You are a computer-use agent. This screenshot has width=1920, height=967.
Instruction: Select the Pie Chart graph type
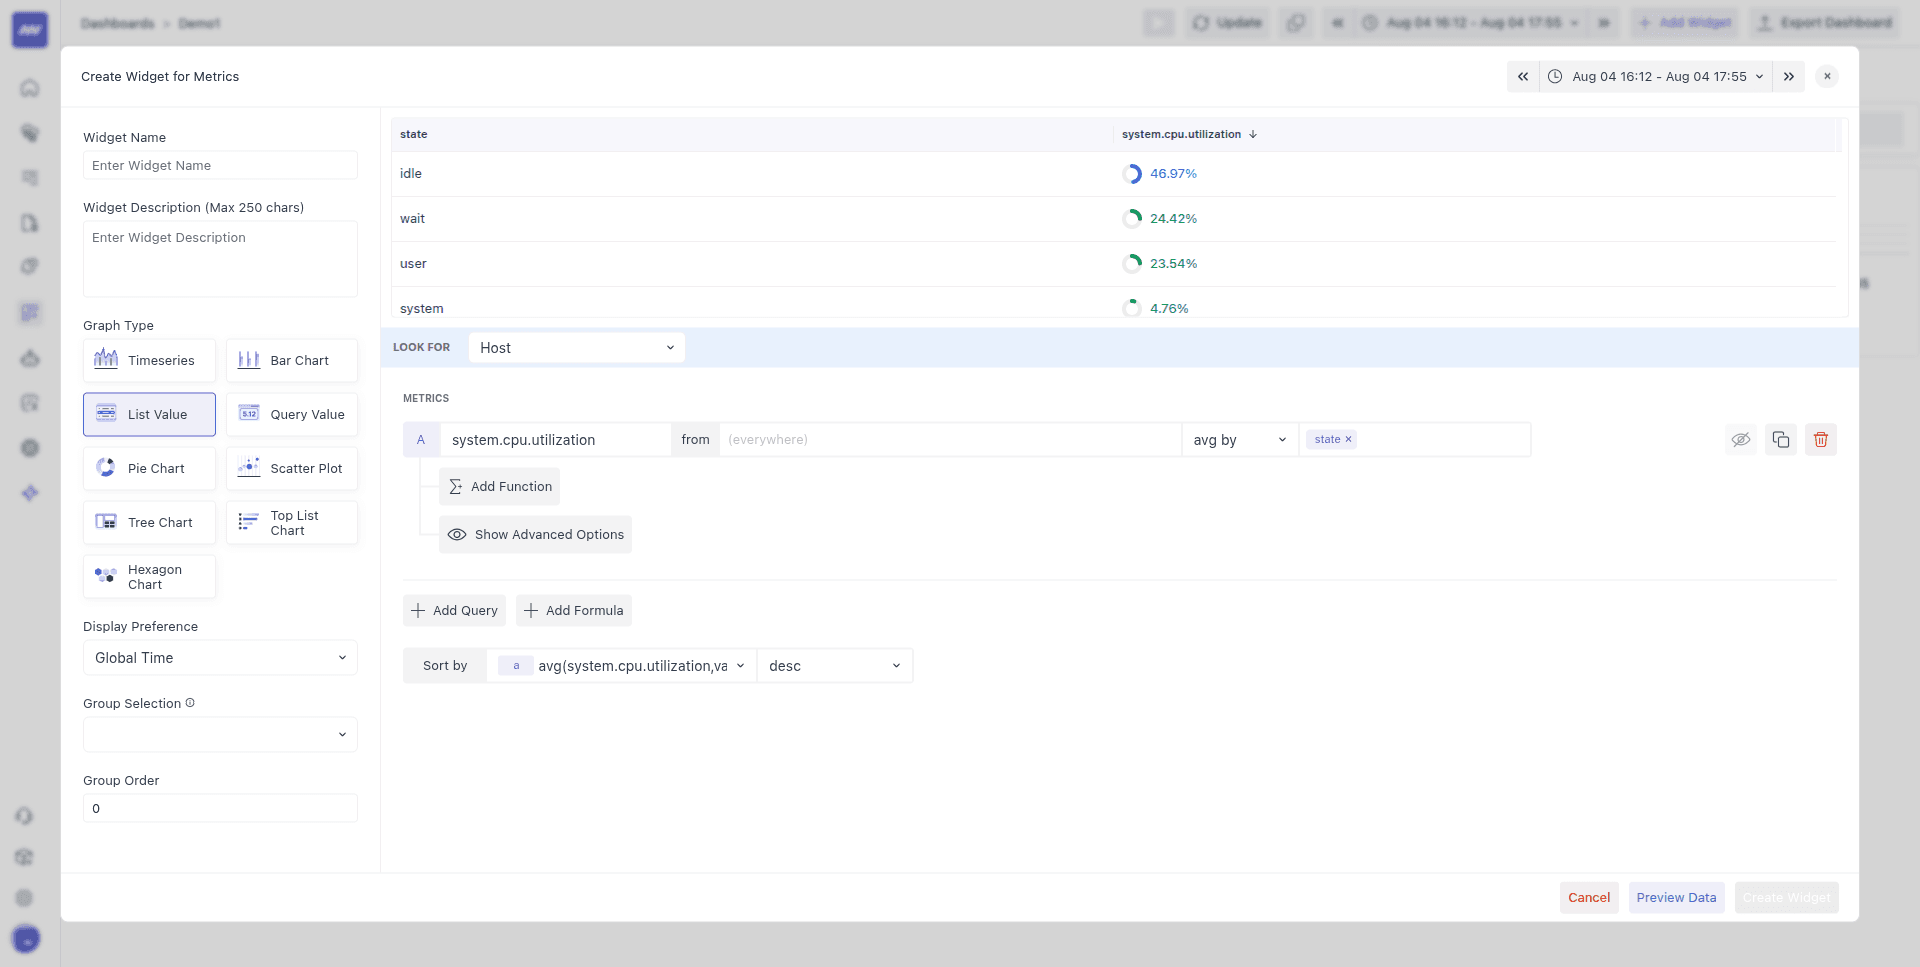pyautogui.click(x=148, y=468)
